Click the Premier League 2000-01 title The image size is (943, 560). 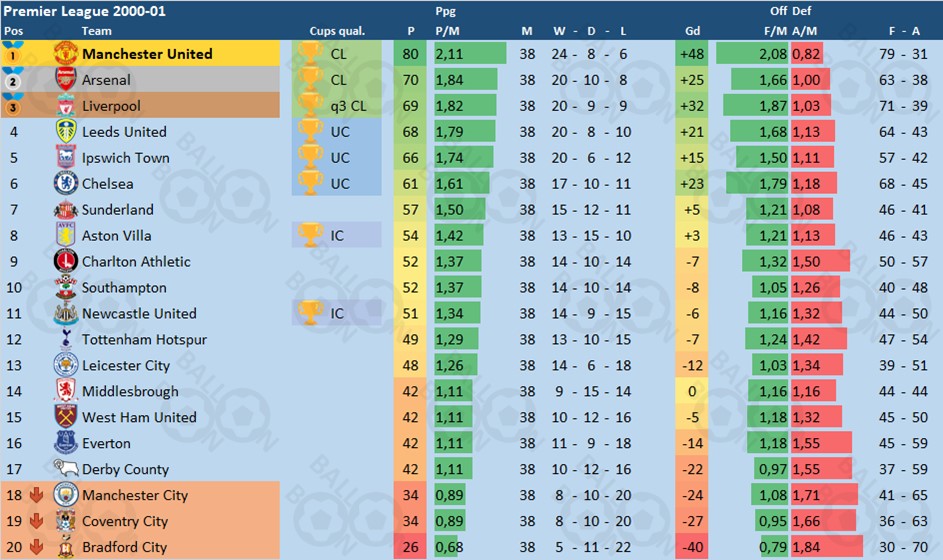pyautogui.click(x=84, y=11)
